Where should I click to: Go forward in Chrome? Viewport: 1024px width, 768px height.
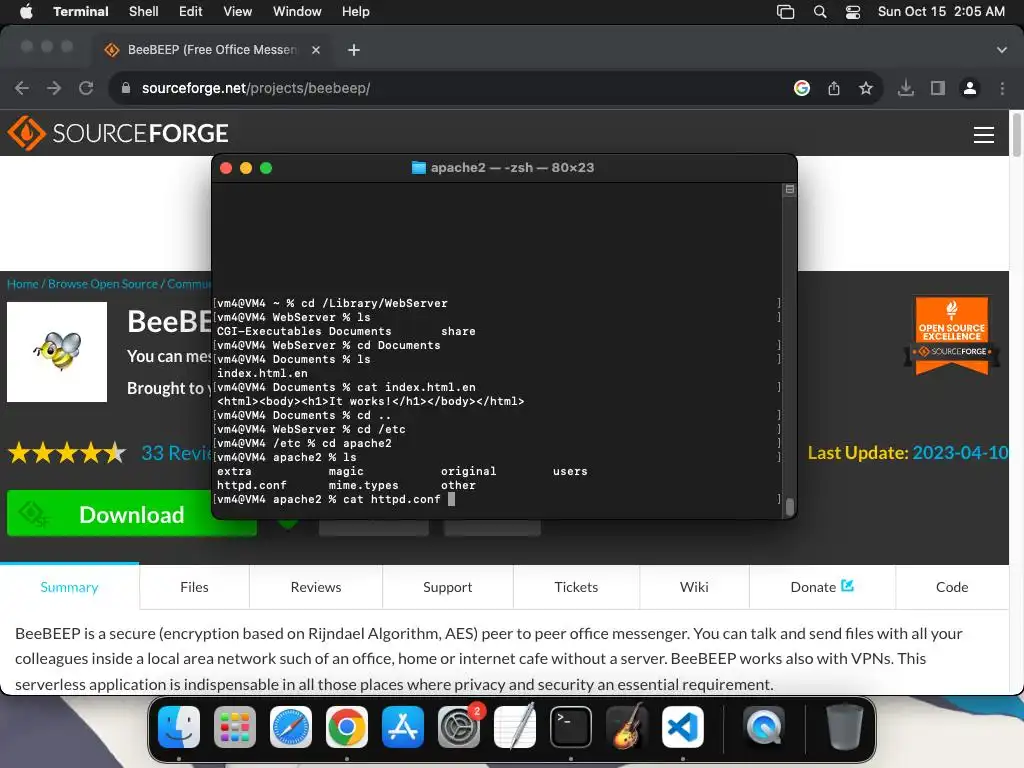pos(54,88)
